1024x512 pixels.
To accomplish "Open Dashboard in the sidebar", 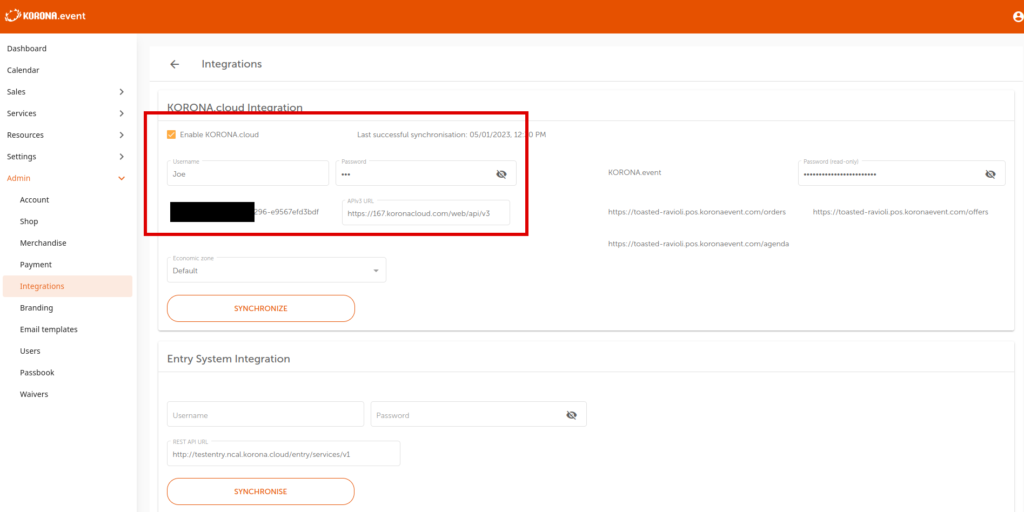I will point(27,48).
